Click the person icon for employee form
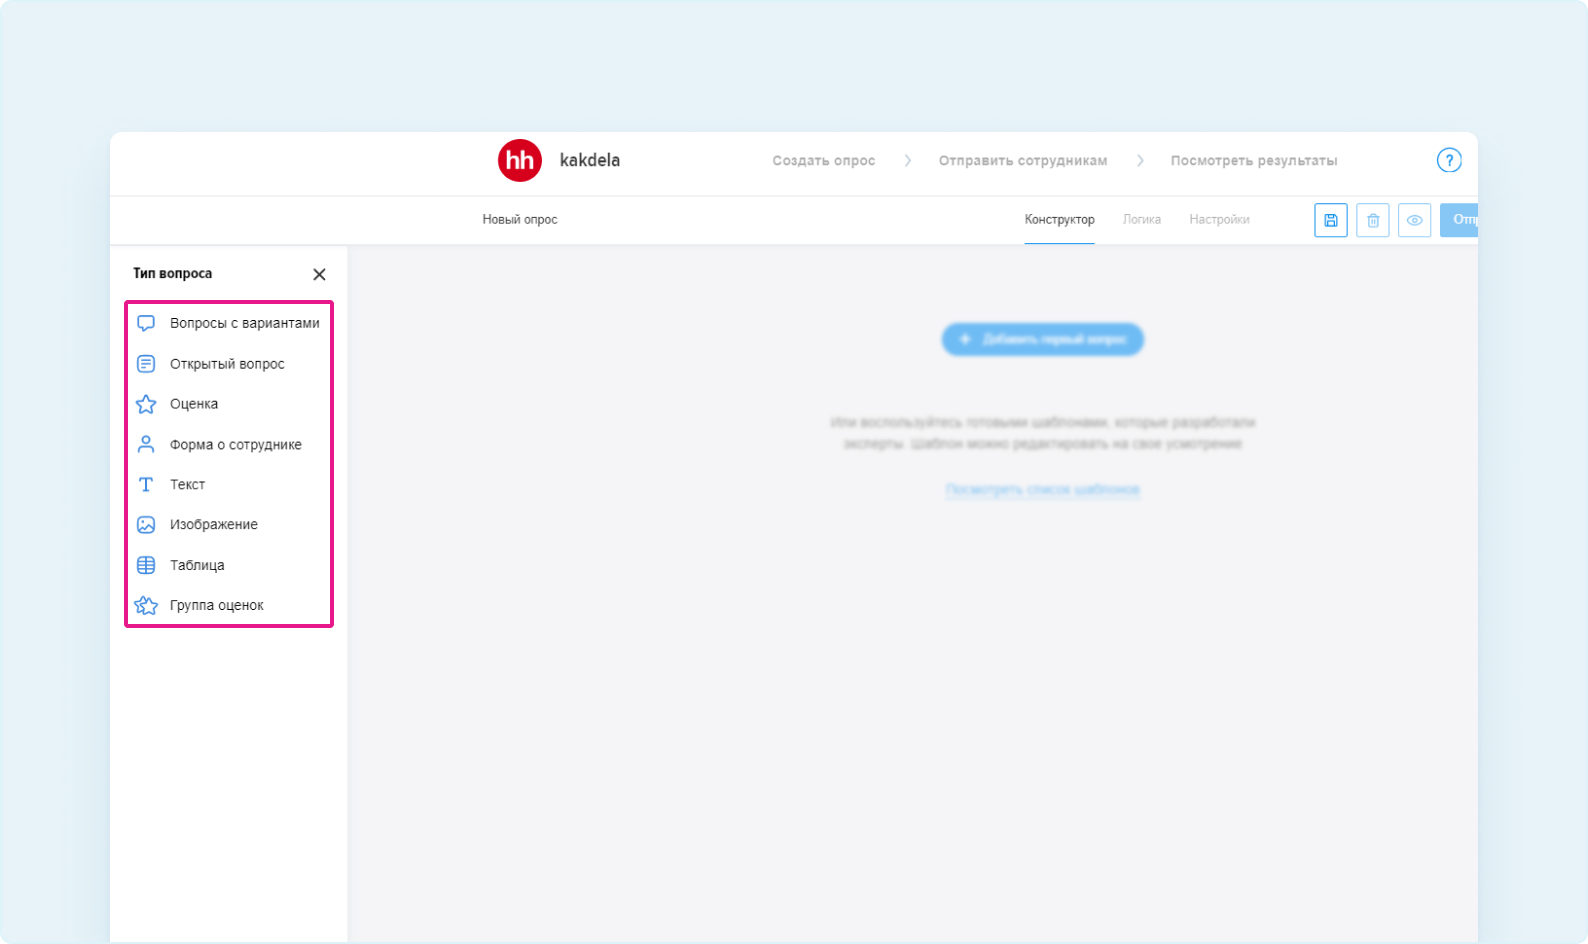The height and width of the screenshot is (944, 1588). [146, 444]
